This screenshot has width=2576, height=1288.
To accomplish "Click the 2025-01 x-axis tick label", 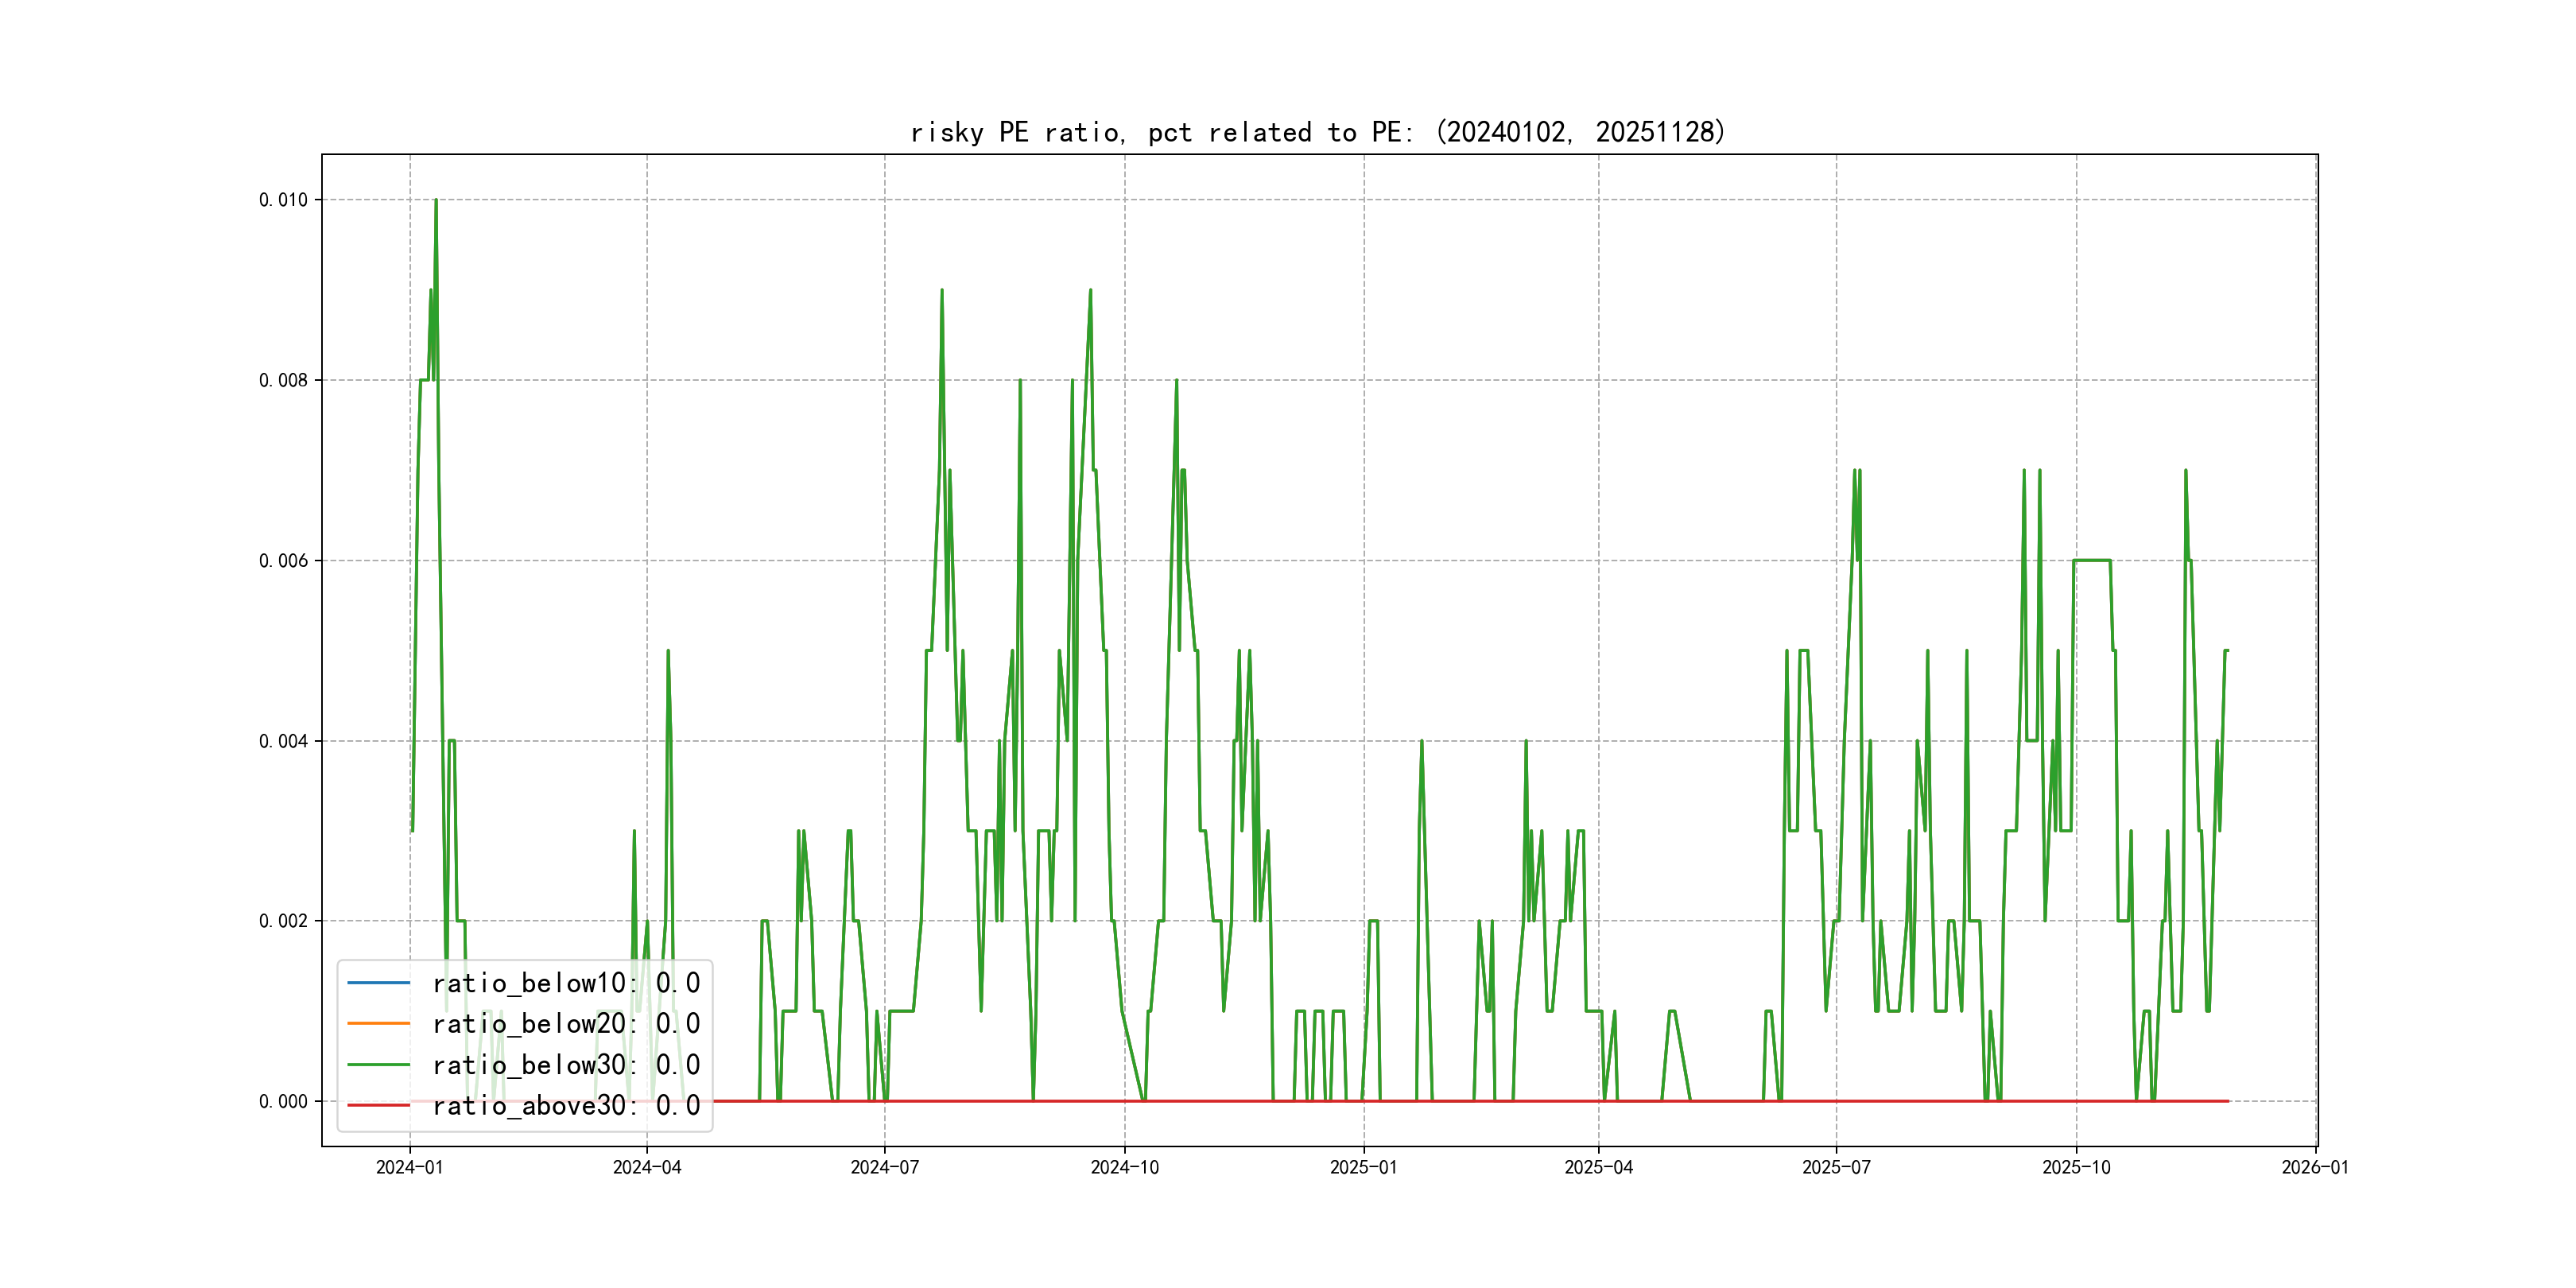I will pos(1363,1168).
